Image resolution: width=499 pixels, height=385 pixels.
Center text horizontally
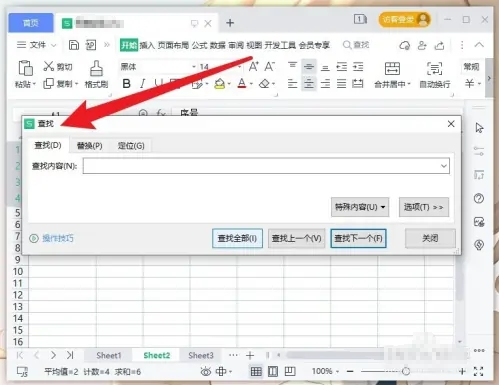[x=309, y=84]
